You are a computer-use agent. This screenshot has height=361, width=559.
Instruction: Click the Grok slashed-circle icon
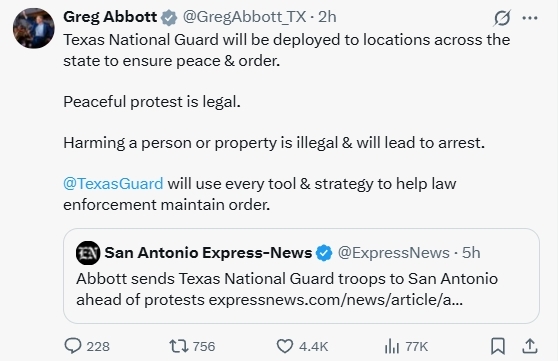(x=502, y=18)
